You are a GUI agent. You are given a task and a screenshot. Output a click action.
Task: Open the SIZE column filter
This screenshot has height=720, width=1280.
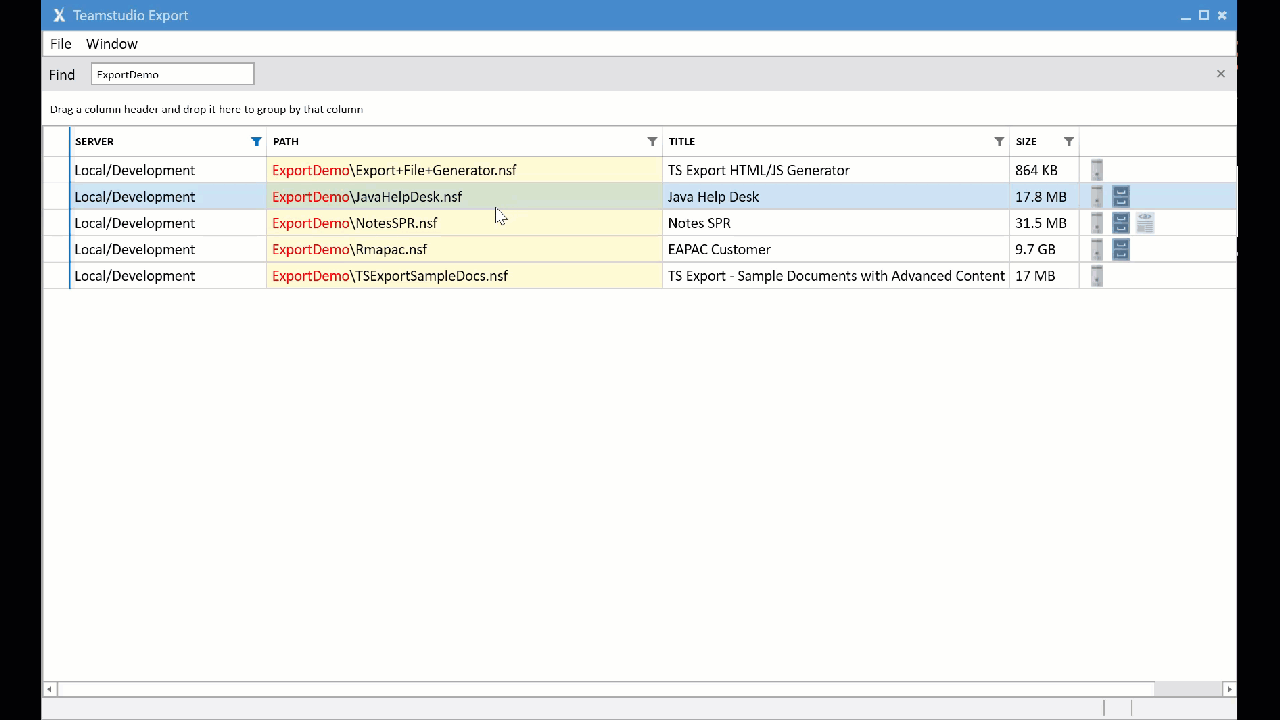click(x=1068, y=141)
